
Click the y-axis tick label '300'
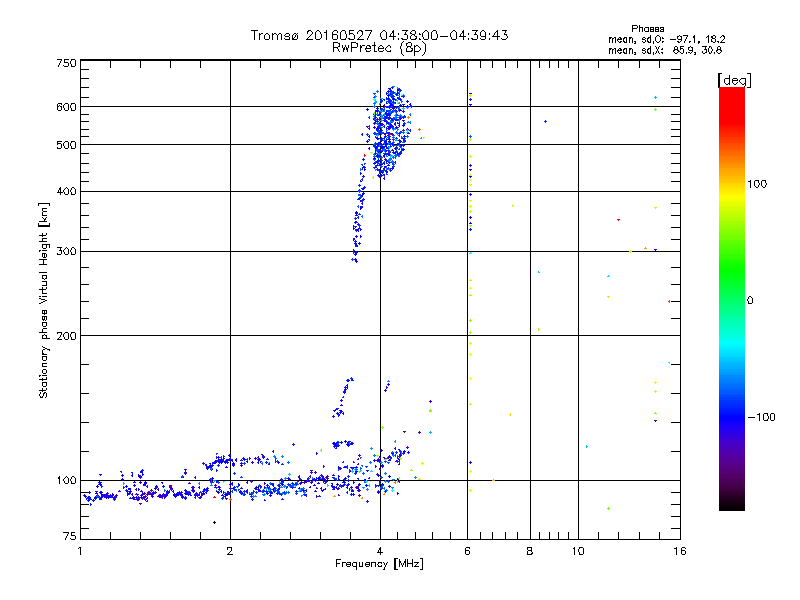[66, 252]
